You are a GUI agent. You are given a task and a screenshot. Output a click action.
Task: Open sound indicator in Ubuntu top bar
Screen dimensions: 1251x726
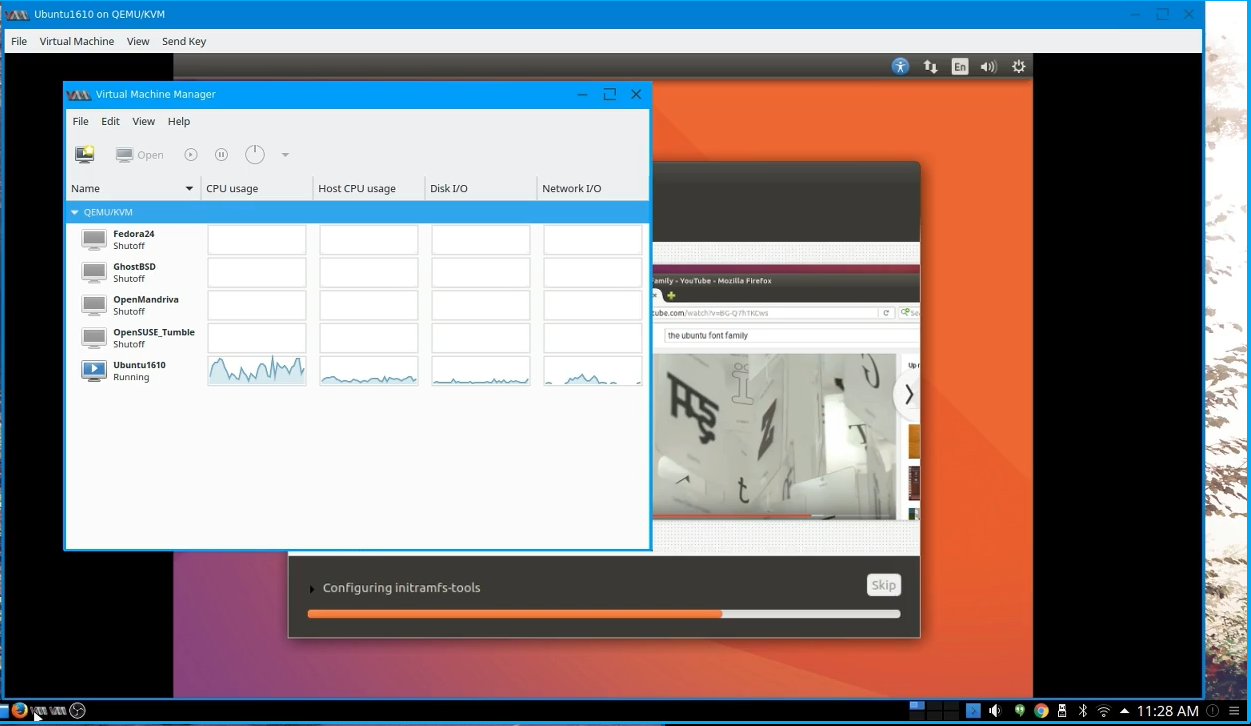pyautogui.click(x=989, y=66)
